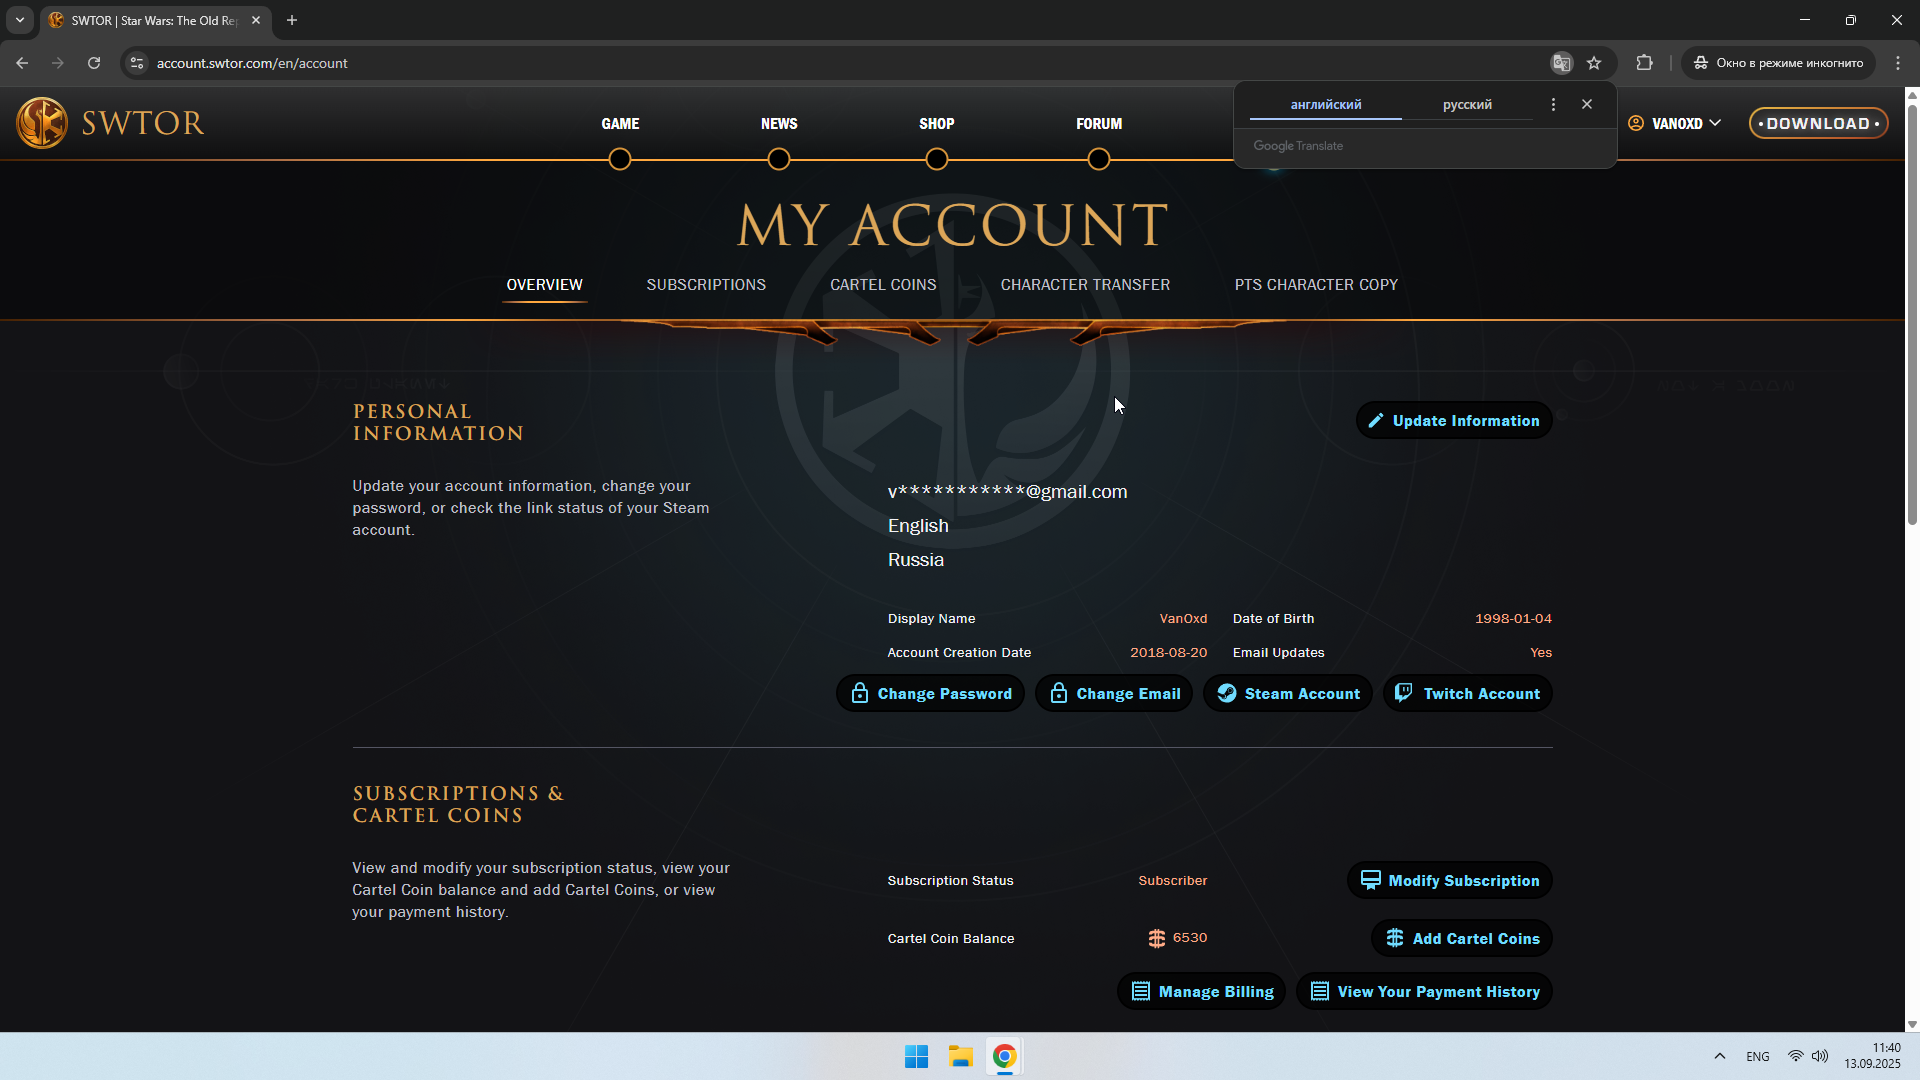1920x1080 pixels.
Task: Click date of birth 1998-01-04
Action: click(1514, 619)
